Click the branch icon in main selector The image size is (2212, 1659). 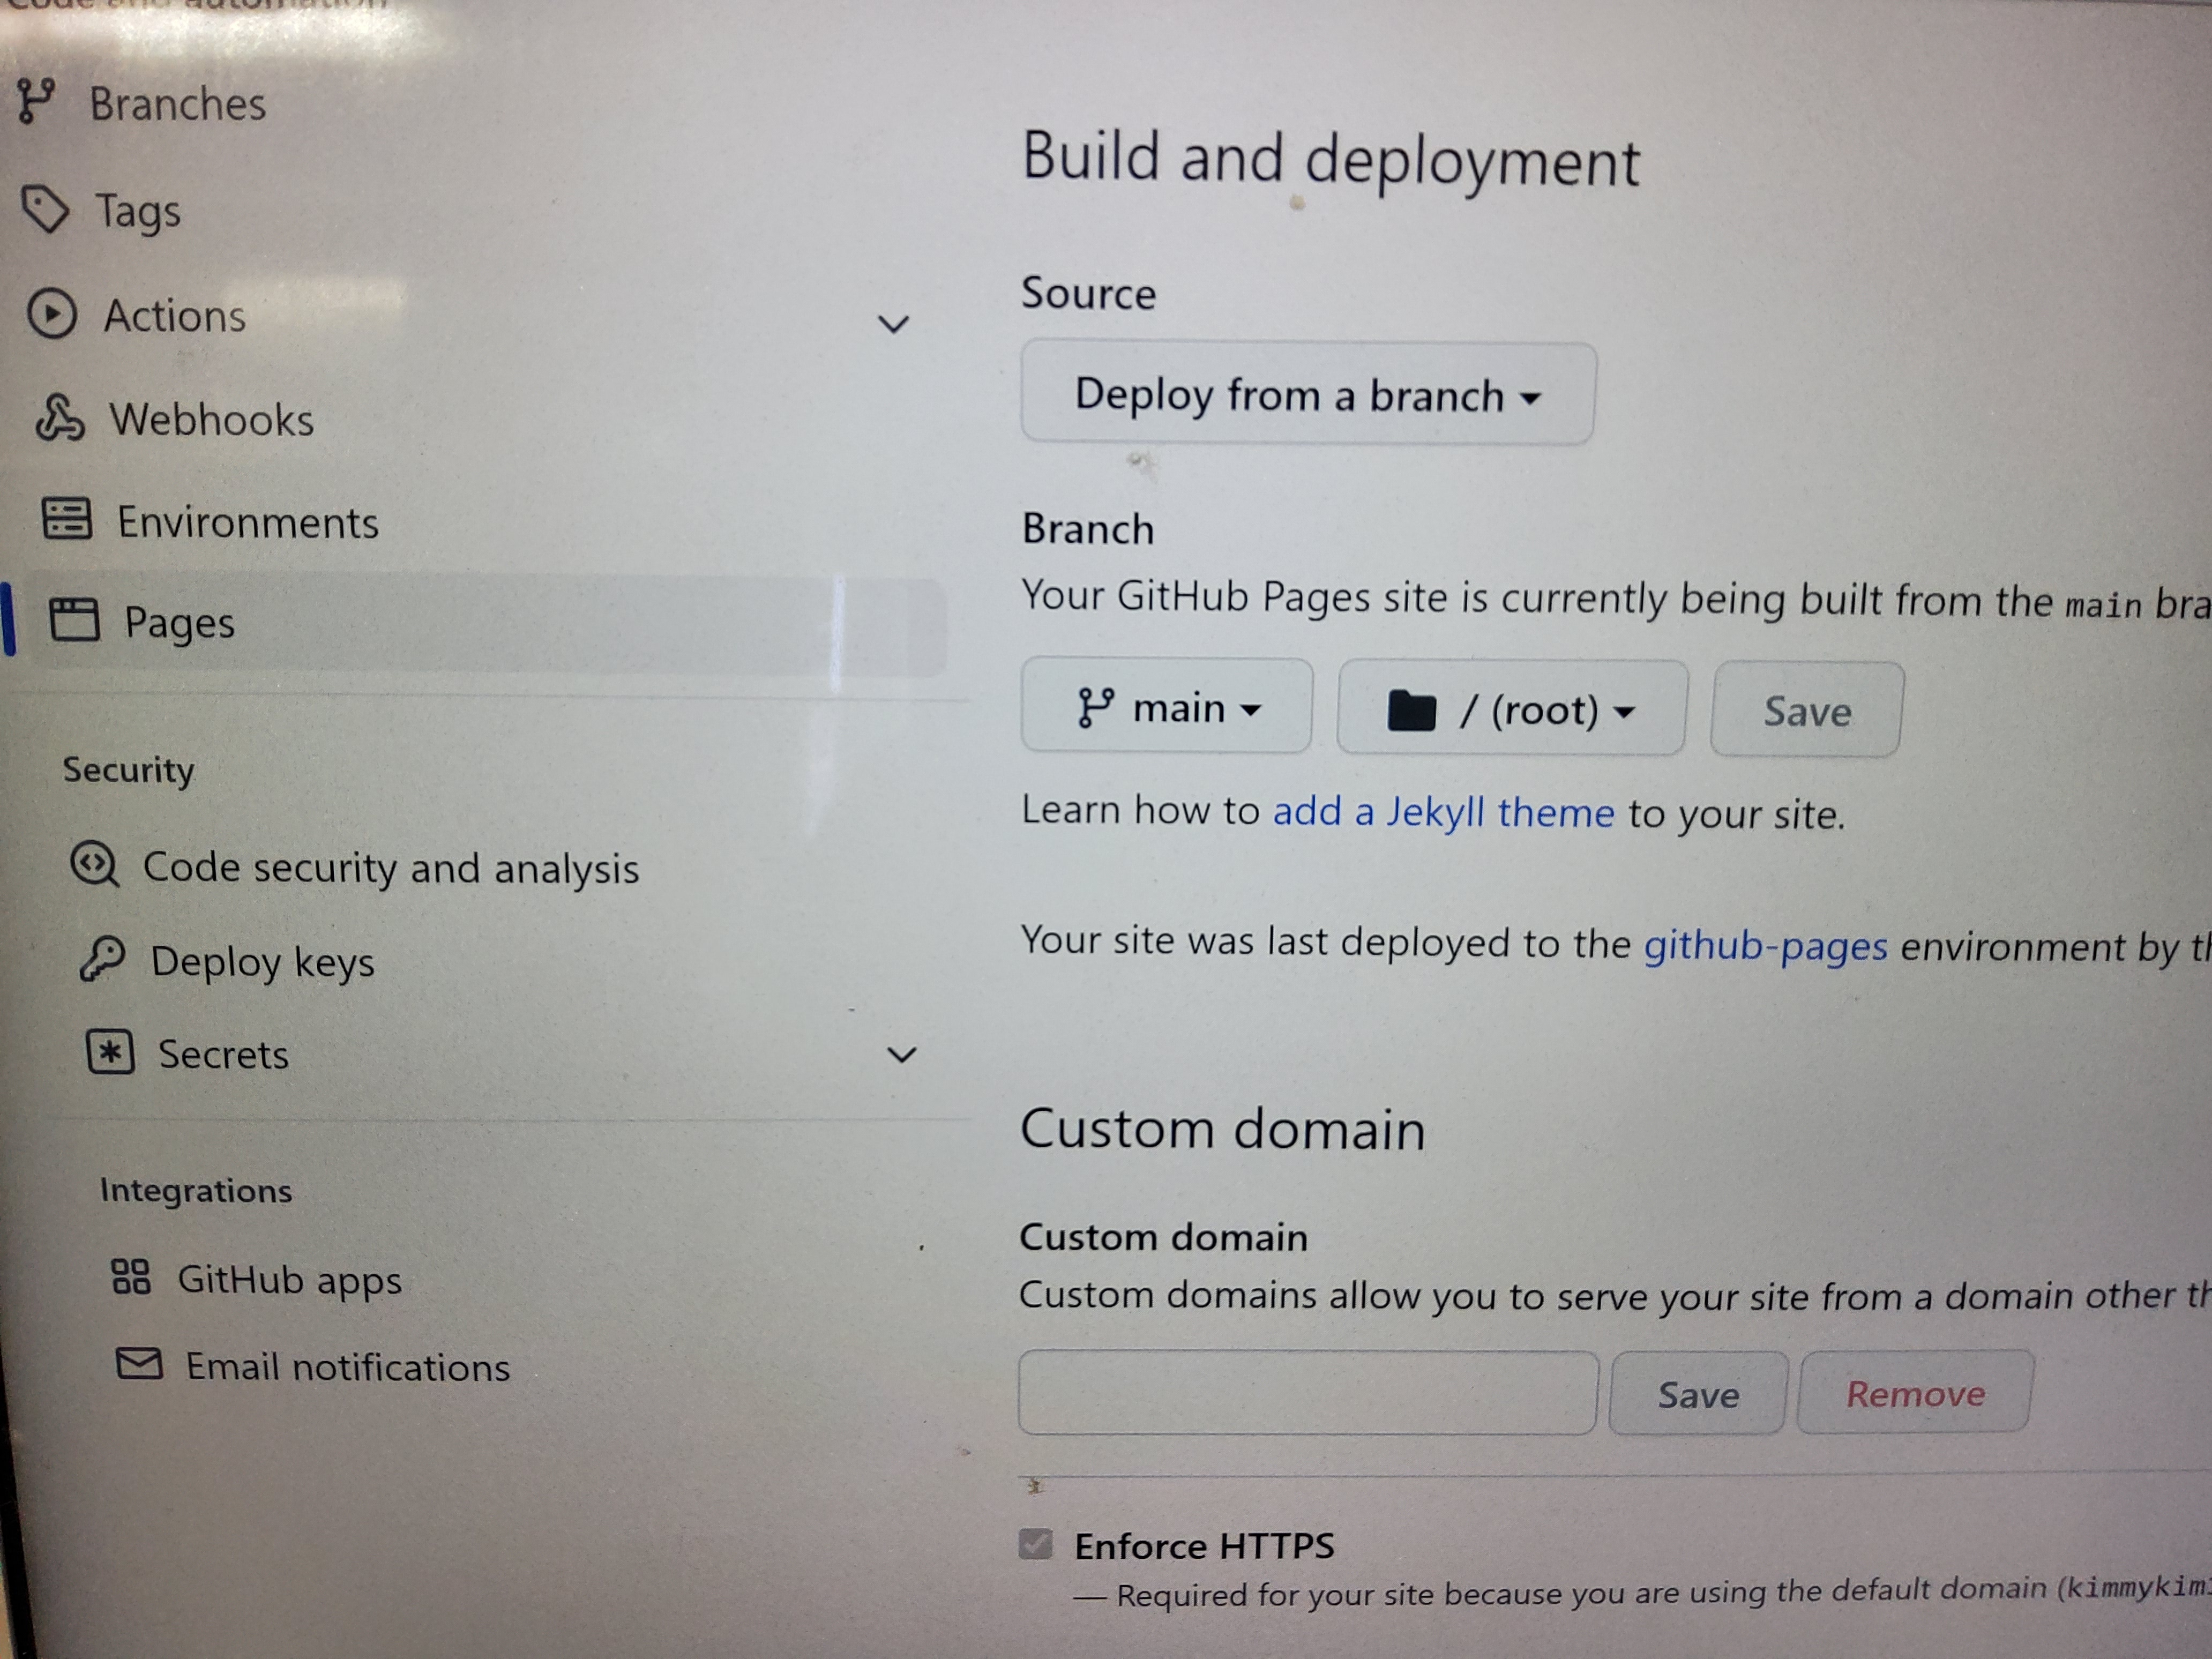pos(1096,707)
